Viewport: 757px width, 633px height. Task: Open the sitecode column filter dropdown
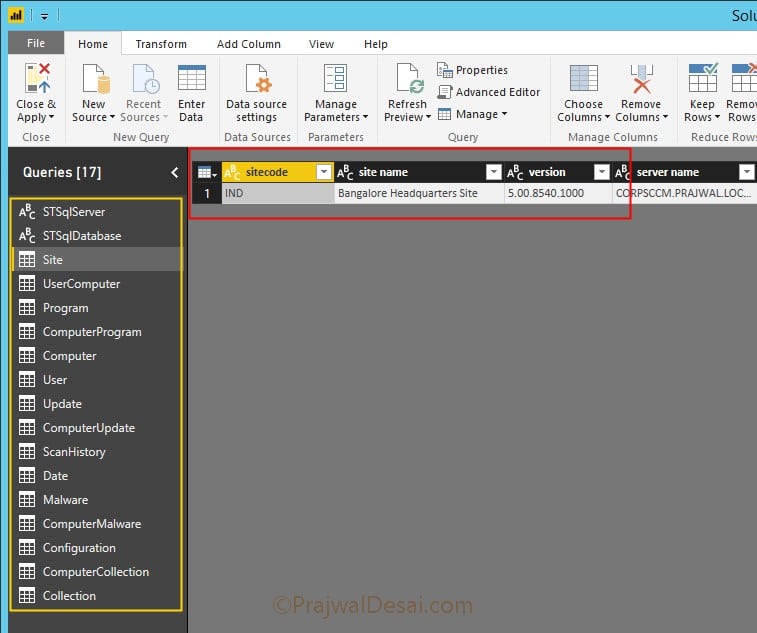pos(324,172)
